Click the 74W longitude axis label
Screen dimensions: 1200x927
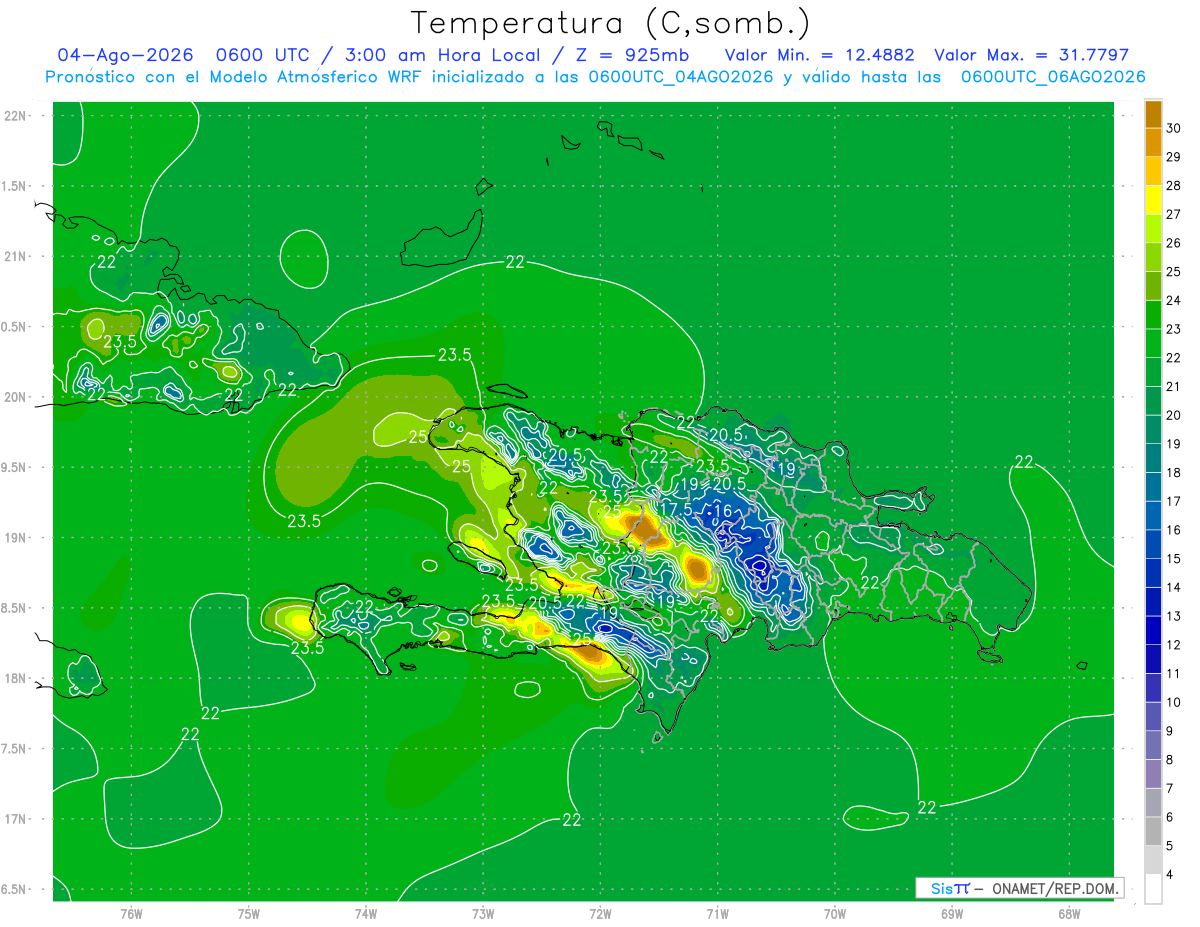click(365, 913)
